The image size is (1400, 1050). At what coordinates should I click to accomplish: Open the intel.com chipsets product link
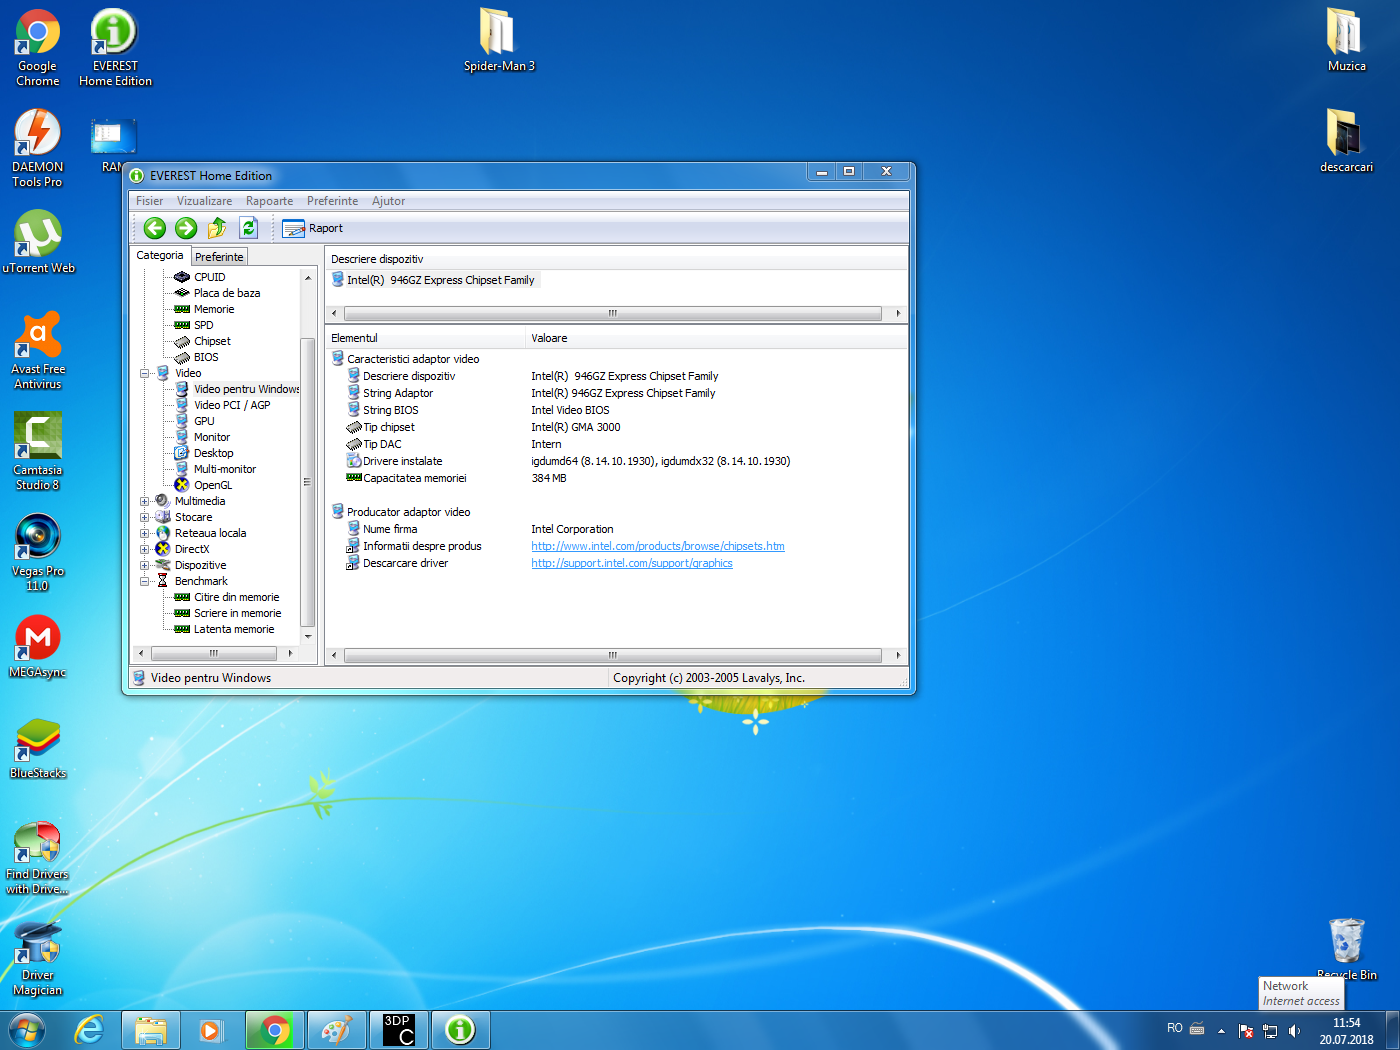(x=658, y=546)
